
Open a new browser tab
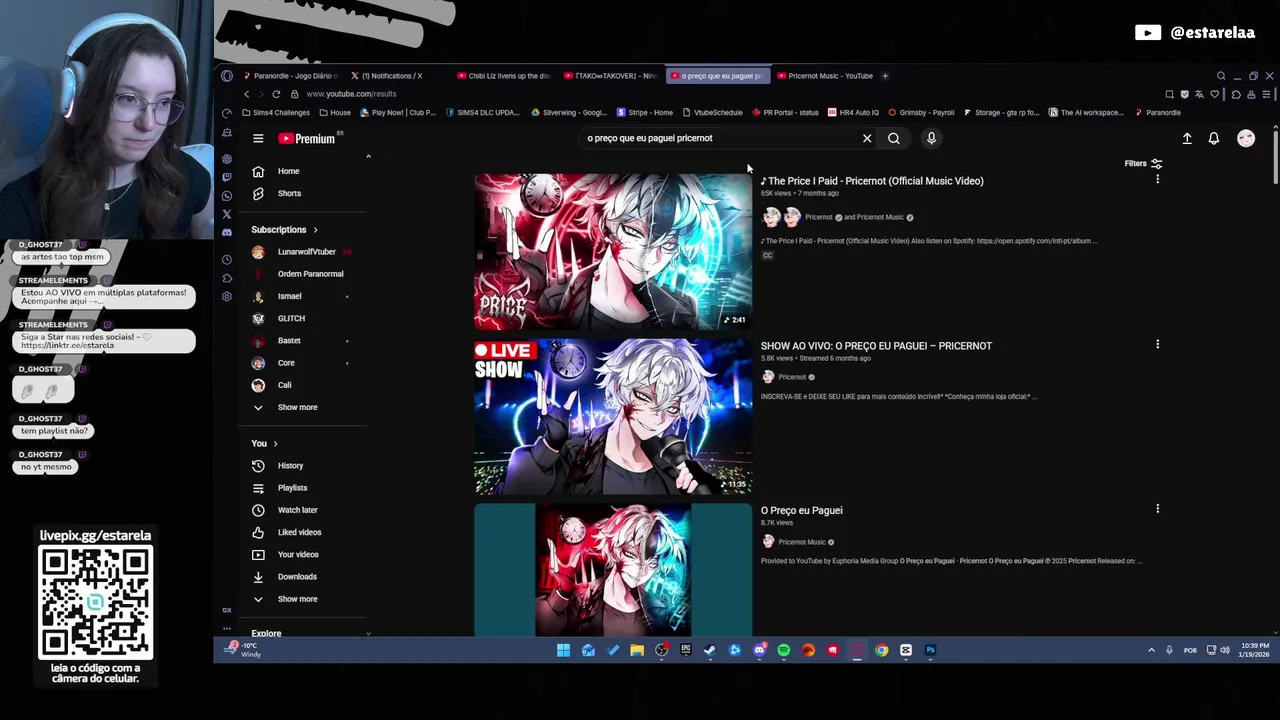[x=885, y=76]
